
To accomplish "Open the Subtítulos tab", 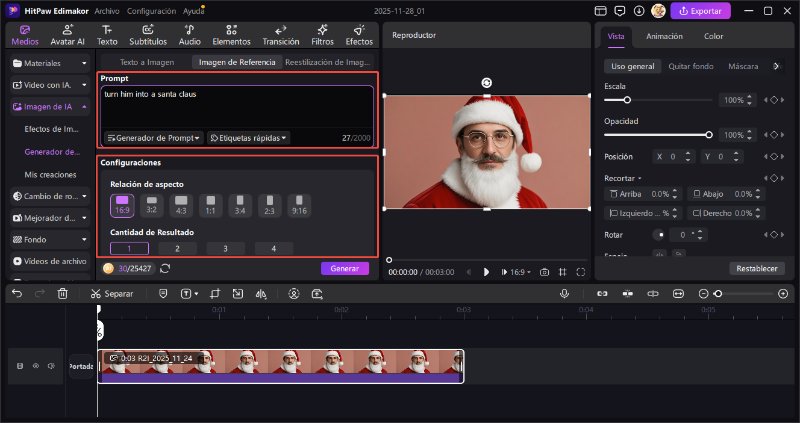I will click(x=148, y=35).
